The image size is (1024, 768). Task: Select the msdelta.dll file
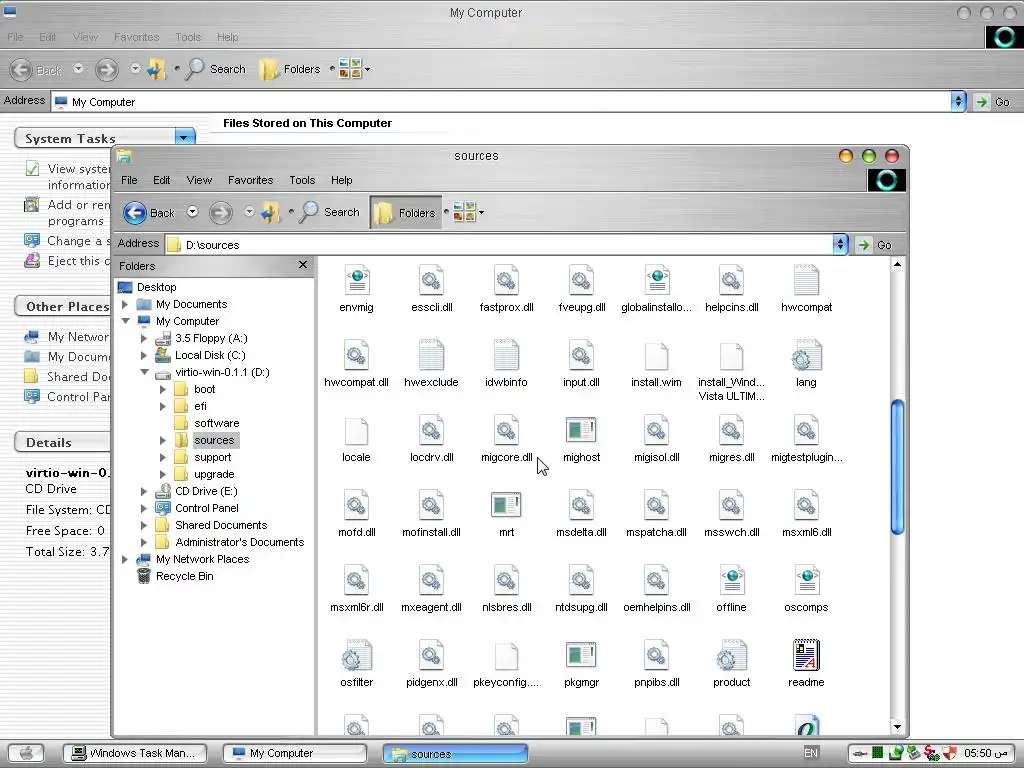pyautogui.click(x=581, y=505)
